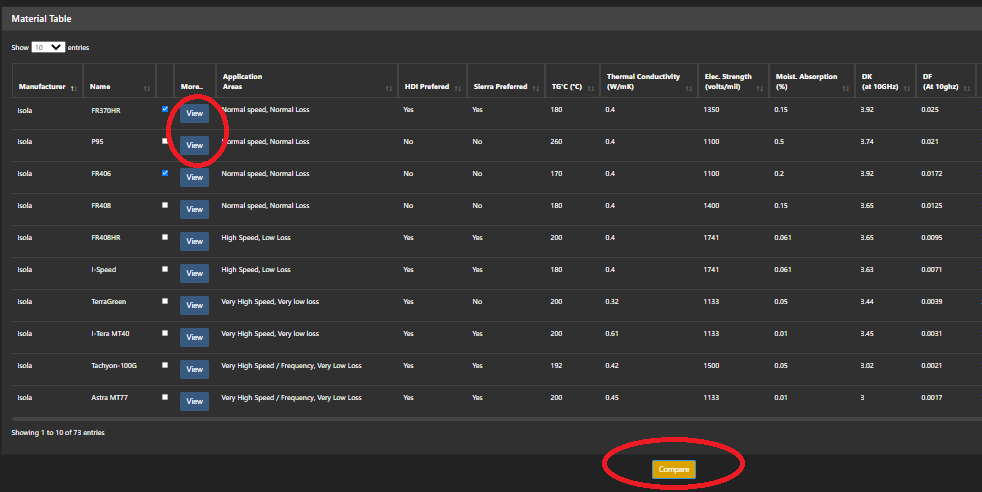Sort by HDI Prefered column
The height and width of the screenshot is (492, 982).
pyautogui.click(x=432, y=81)
